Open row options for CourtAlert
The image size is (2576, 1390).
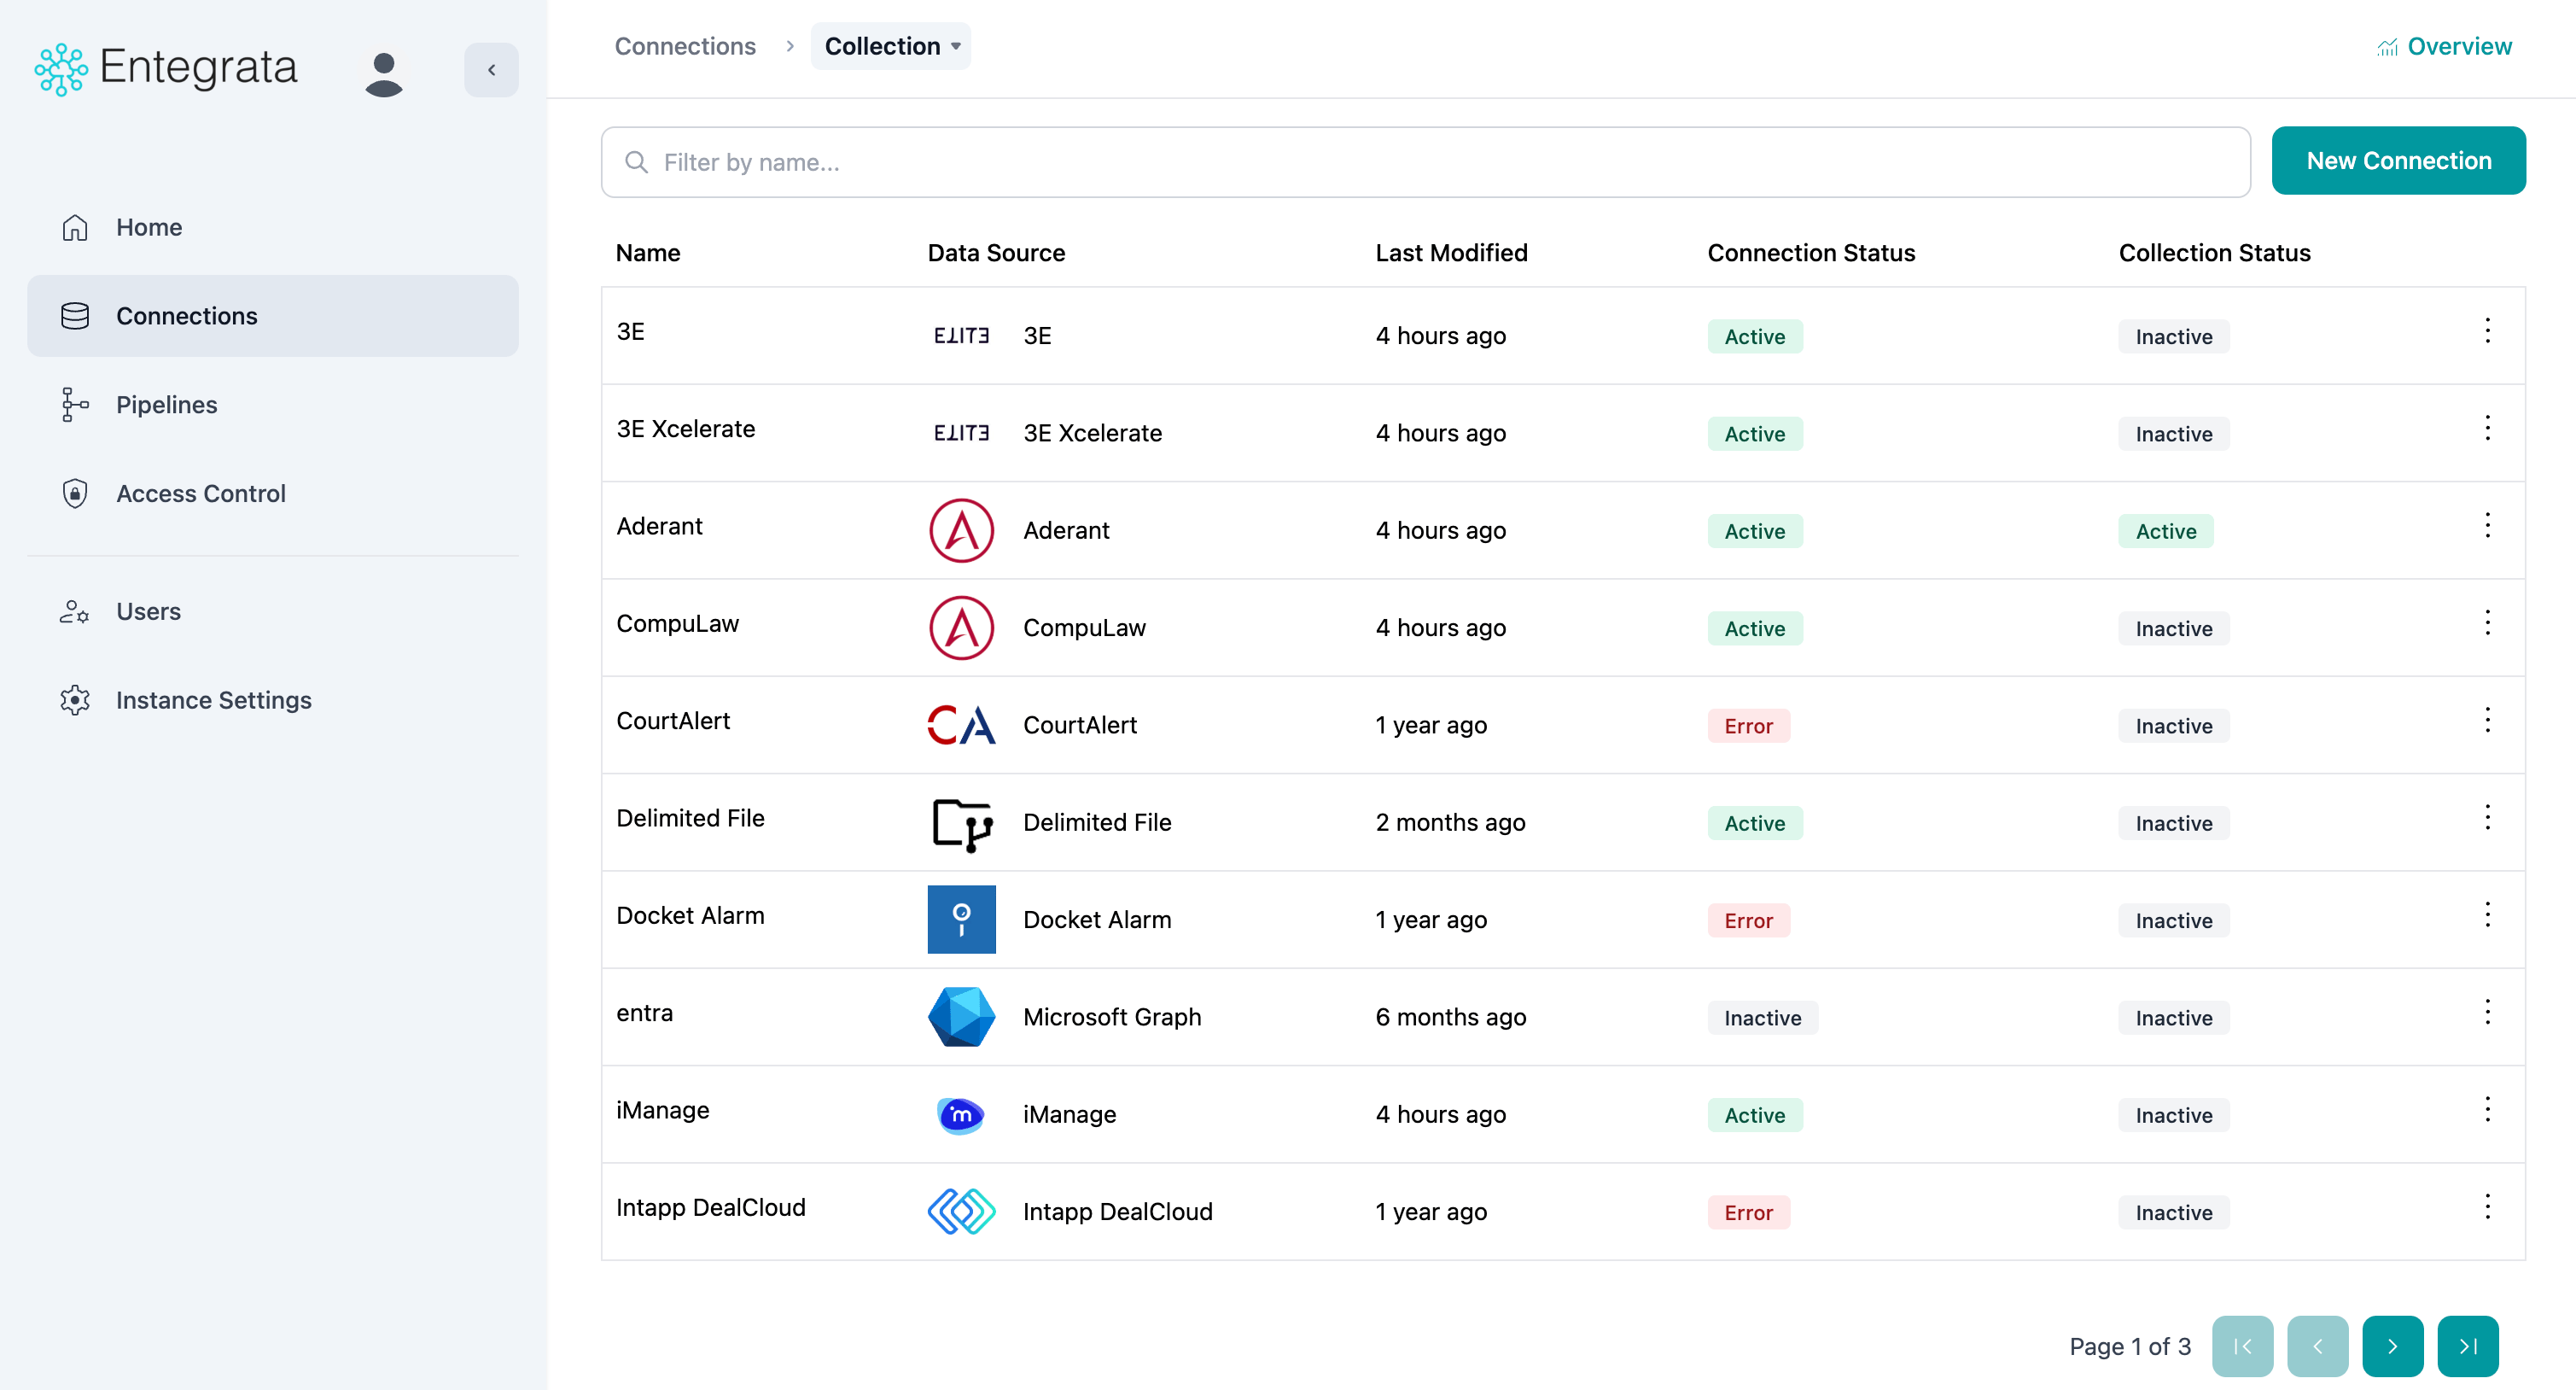tap(2487, 720)
